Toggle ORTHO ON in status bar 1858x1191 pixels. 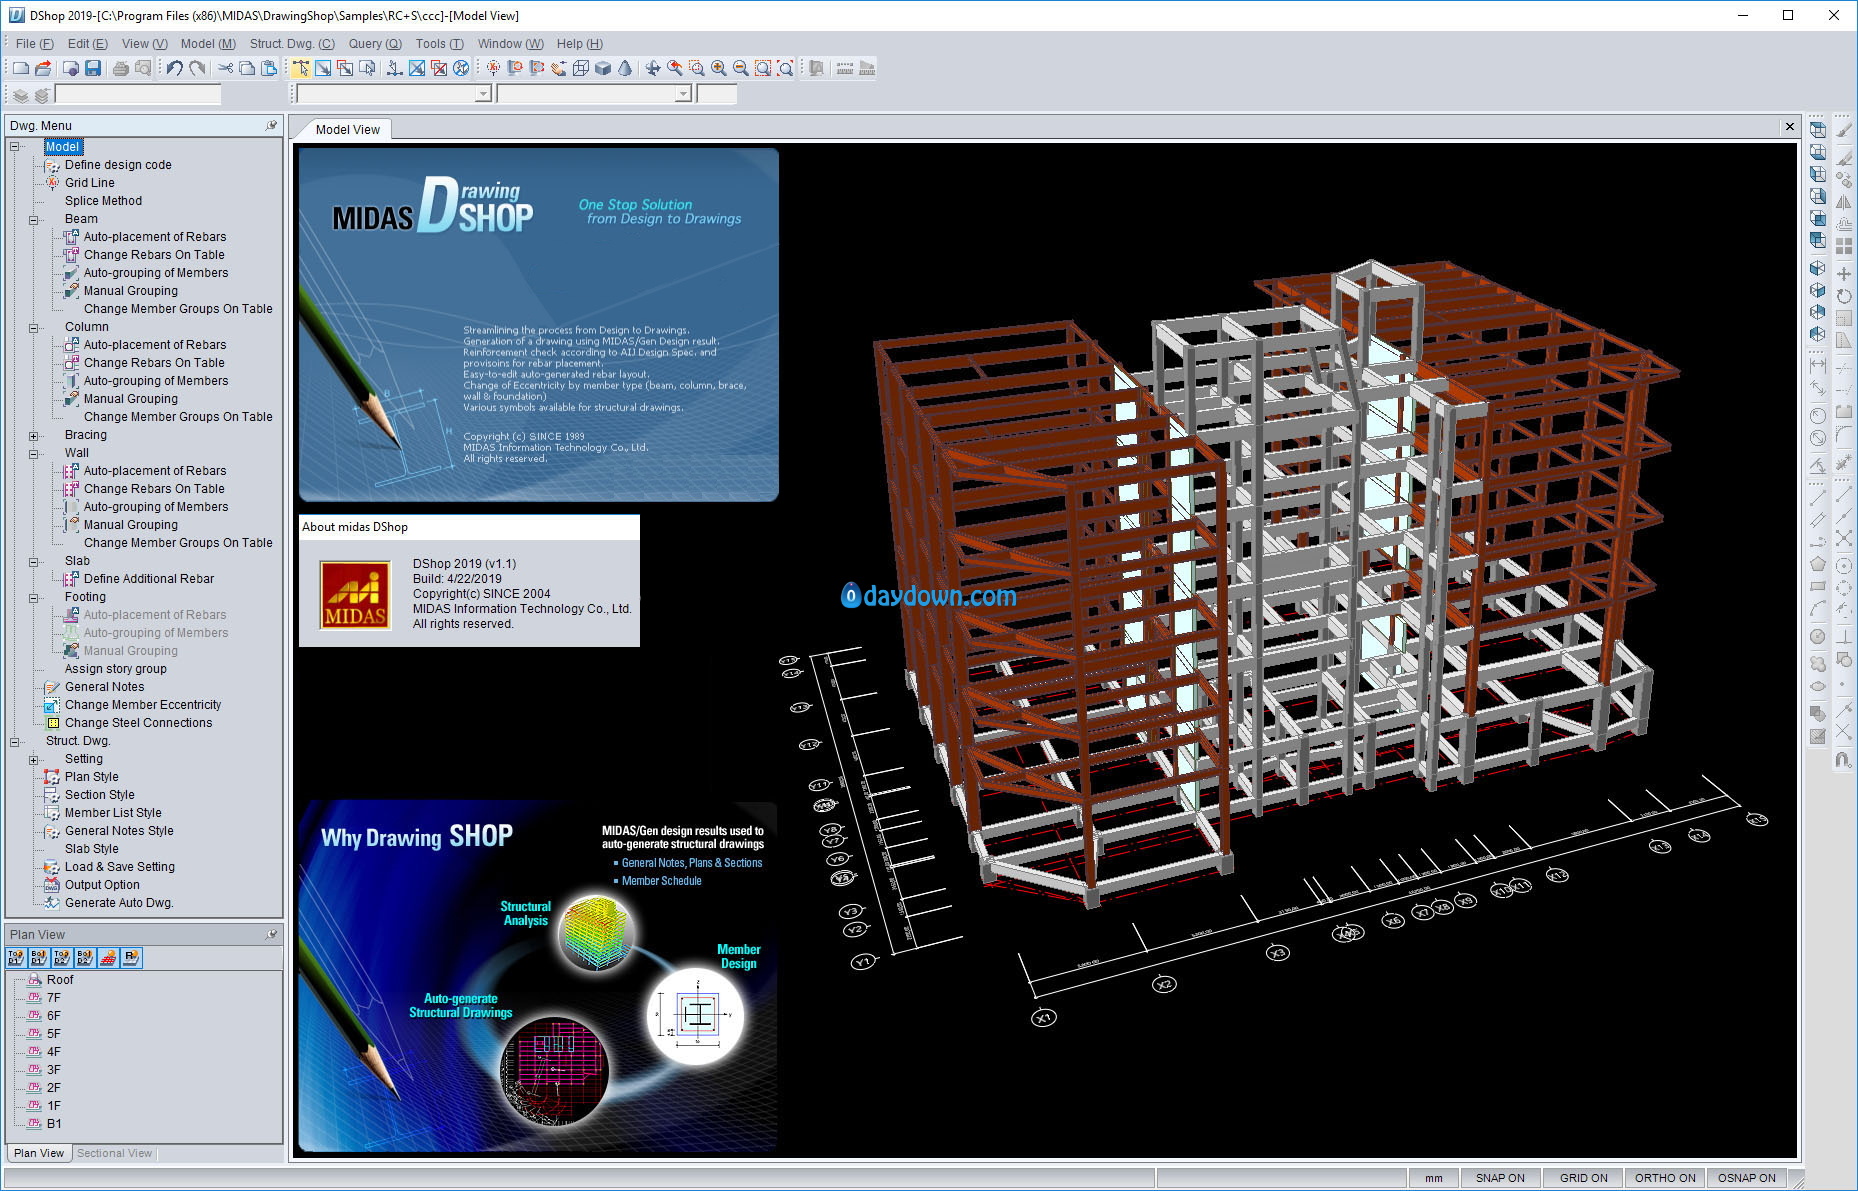[1666, 1178]
